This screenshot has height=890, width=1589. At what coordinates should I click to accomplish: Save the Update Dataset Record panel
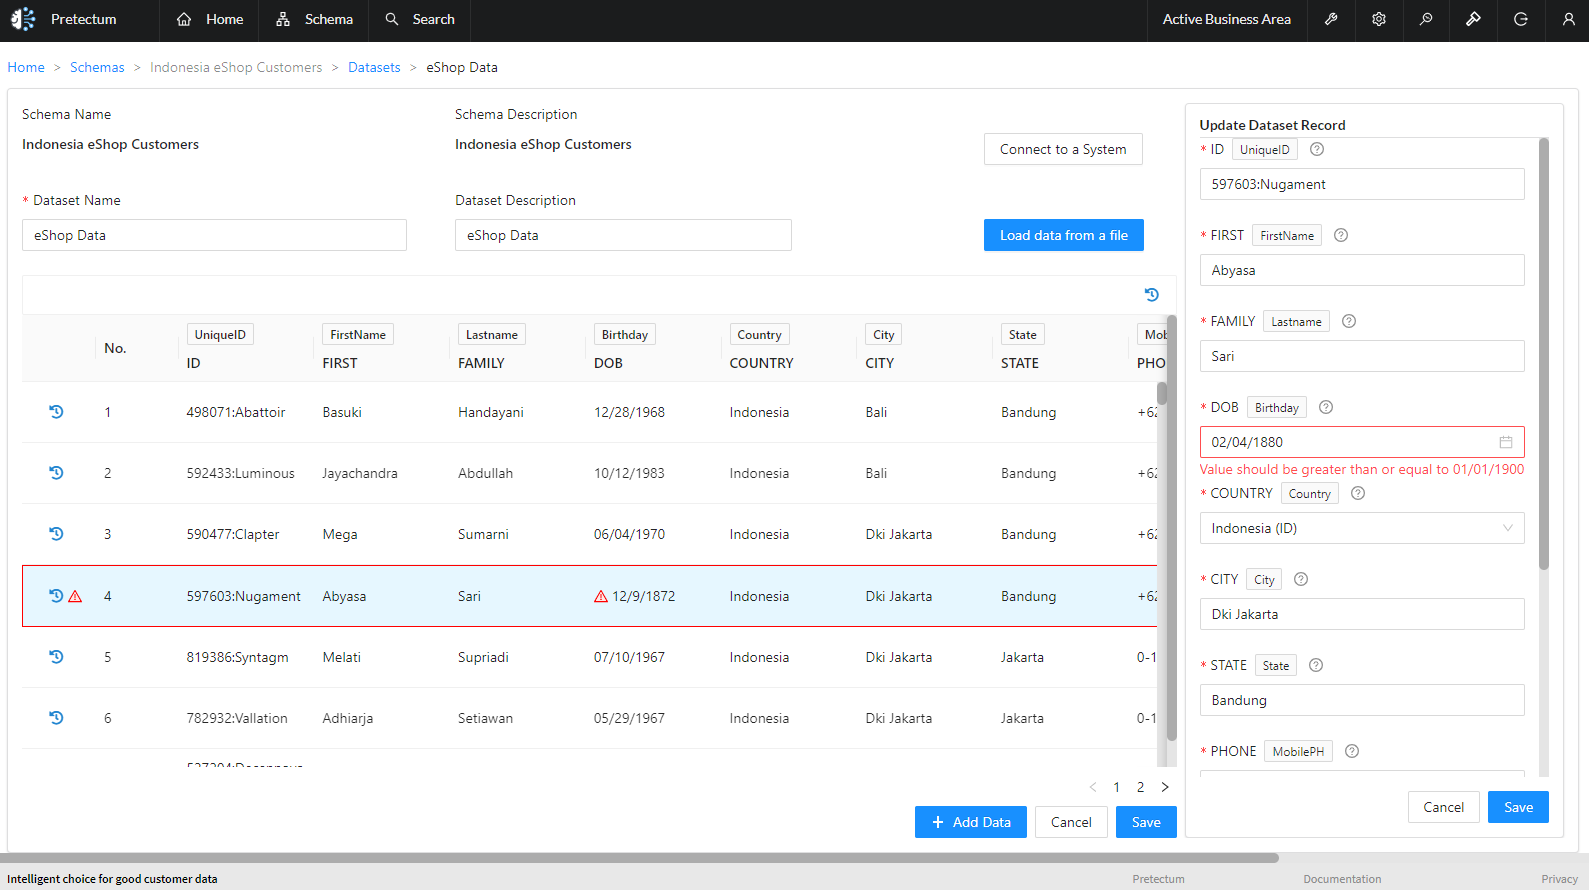[1518, 807]
